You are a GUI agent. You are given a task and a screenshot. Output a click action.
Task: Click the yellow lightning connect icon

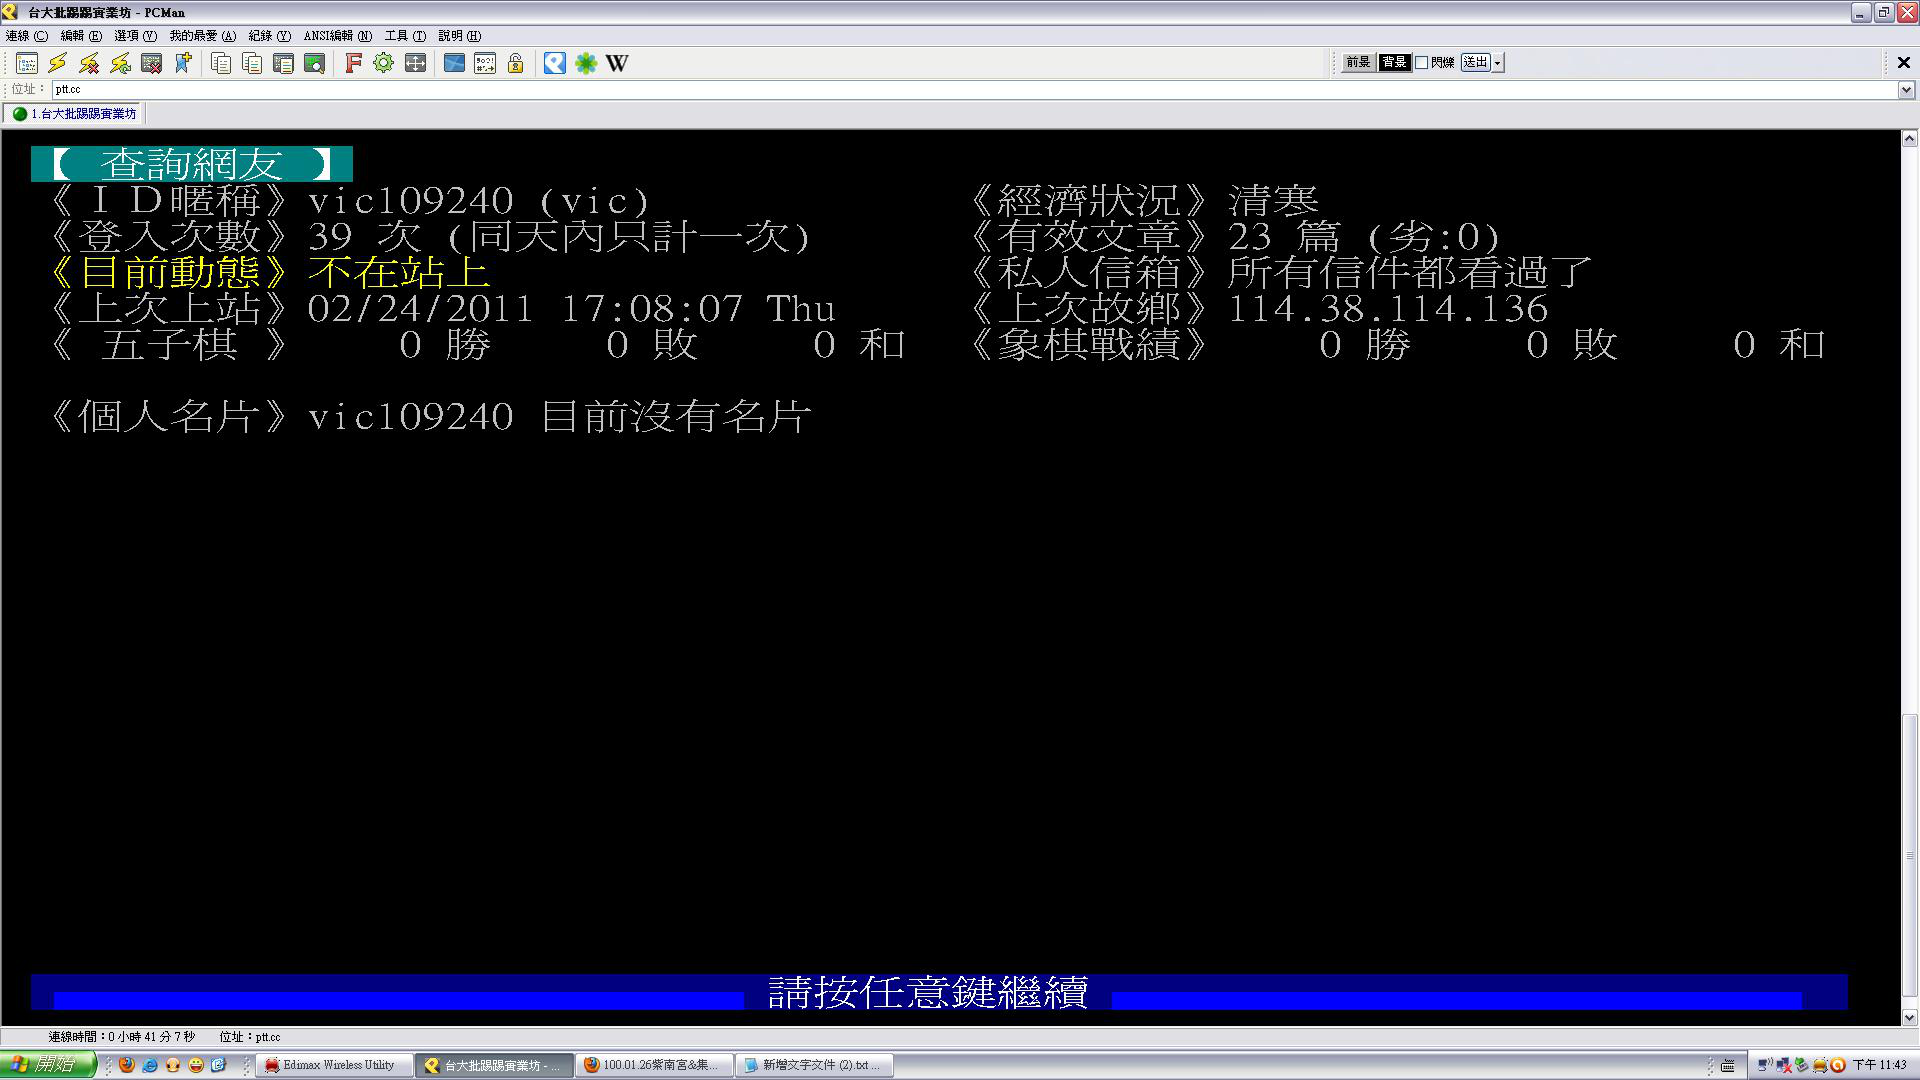click(x=58, y=63)
